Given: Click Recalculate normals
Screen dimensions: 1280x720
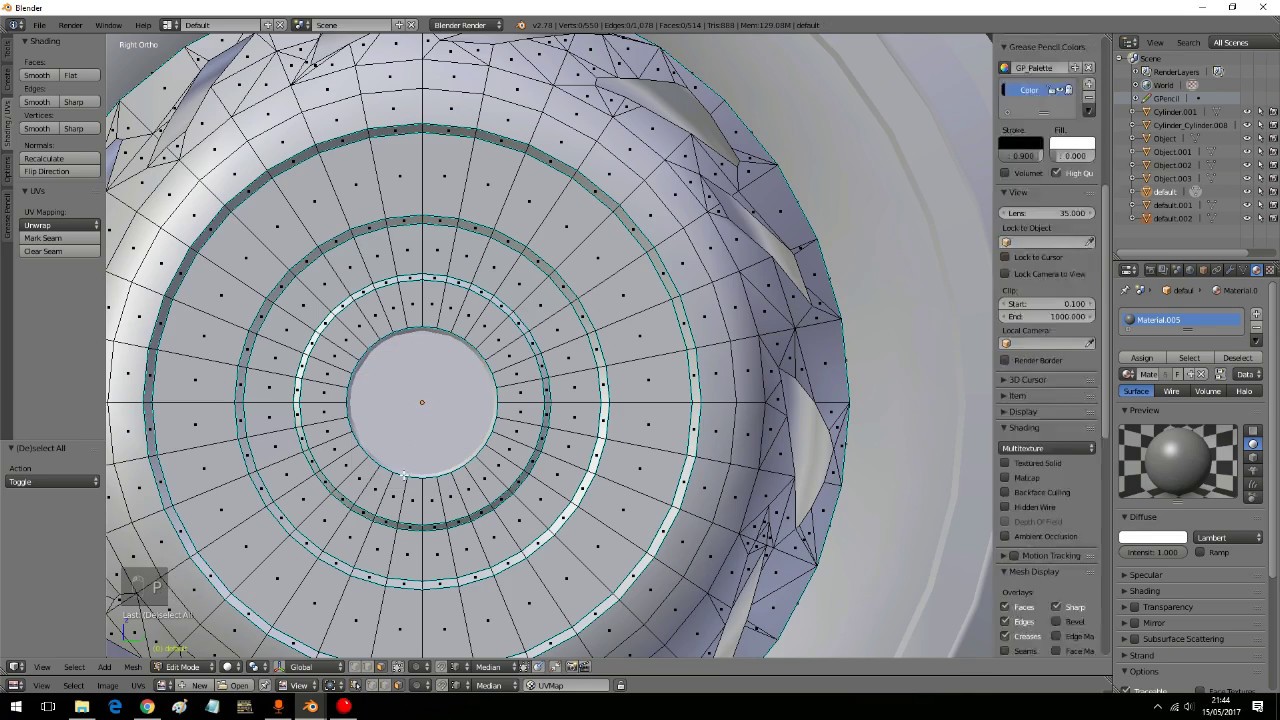Looking at the screenshot, I should tap(62, 159).
